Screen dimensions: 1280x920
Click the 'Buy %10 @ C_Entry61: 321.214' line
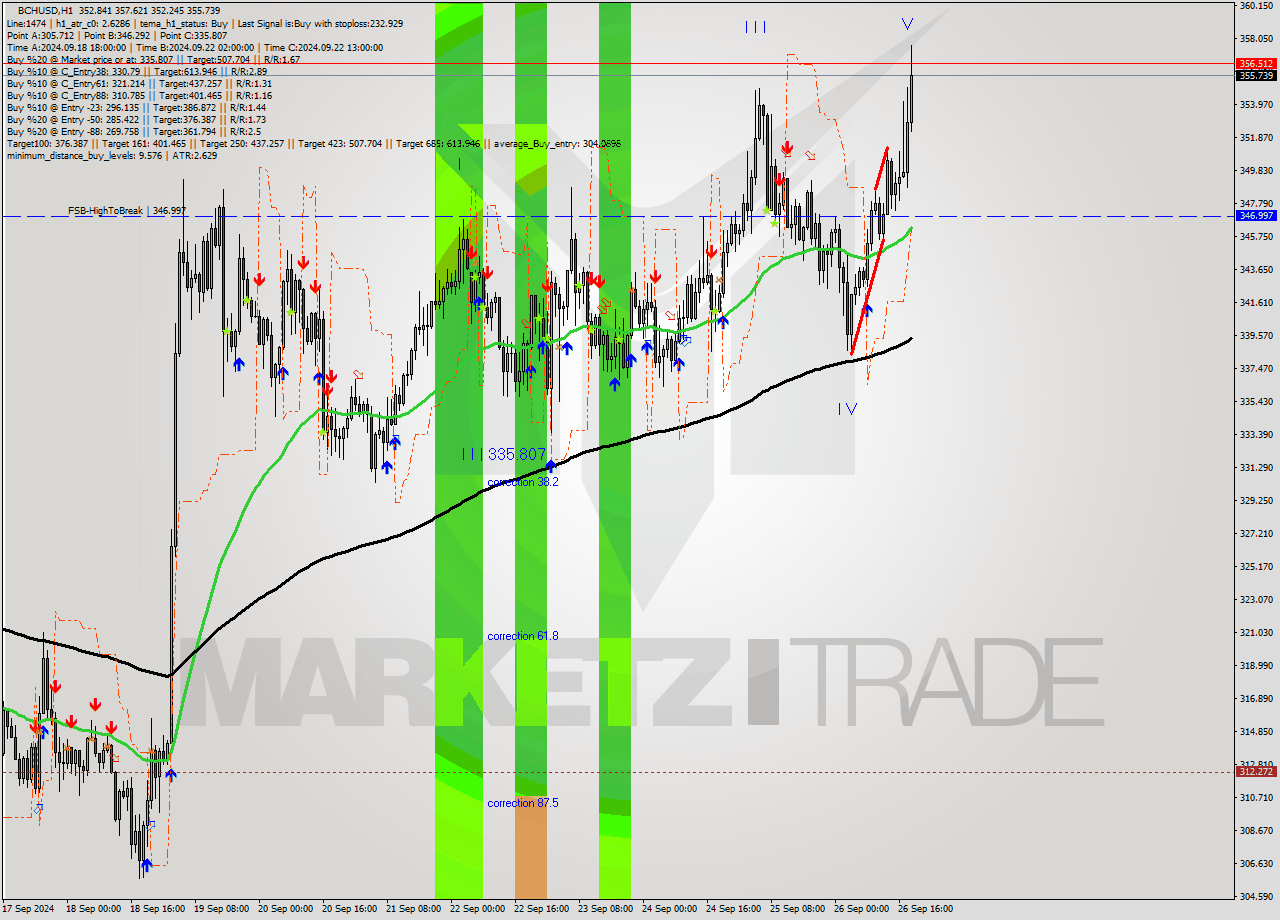139,83
